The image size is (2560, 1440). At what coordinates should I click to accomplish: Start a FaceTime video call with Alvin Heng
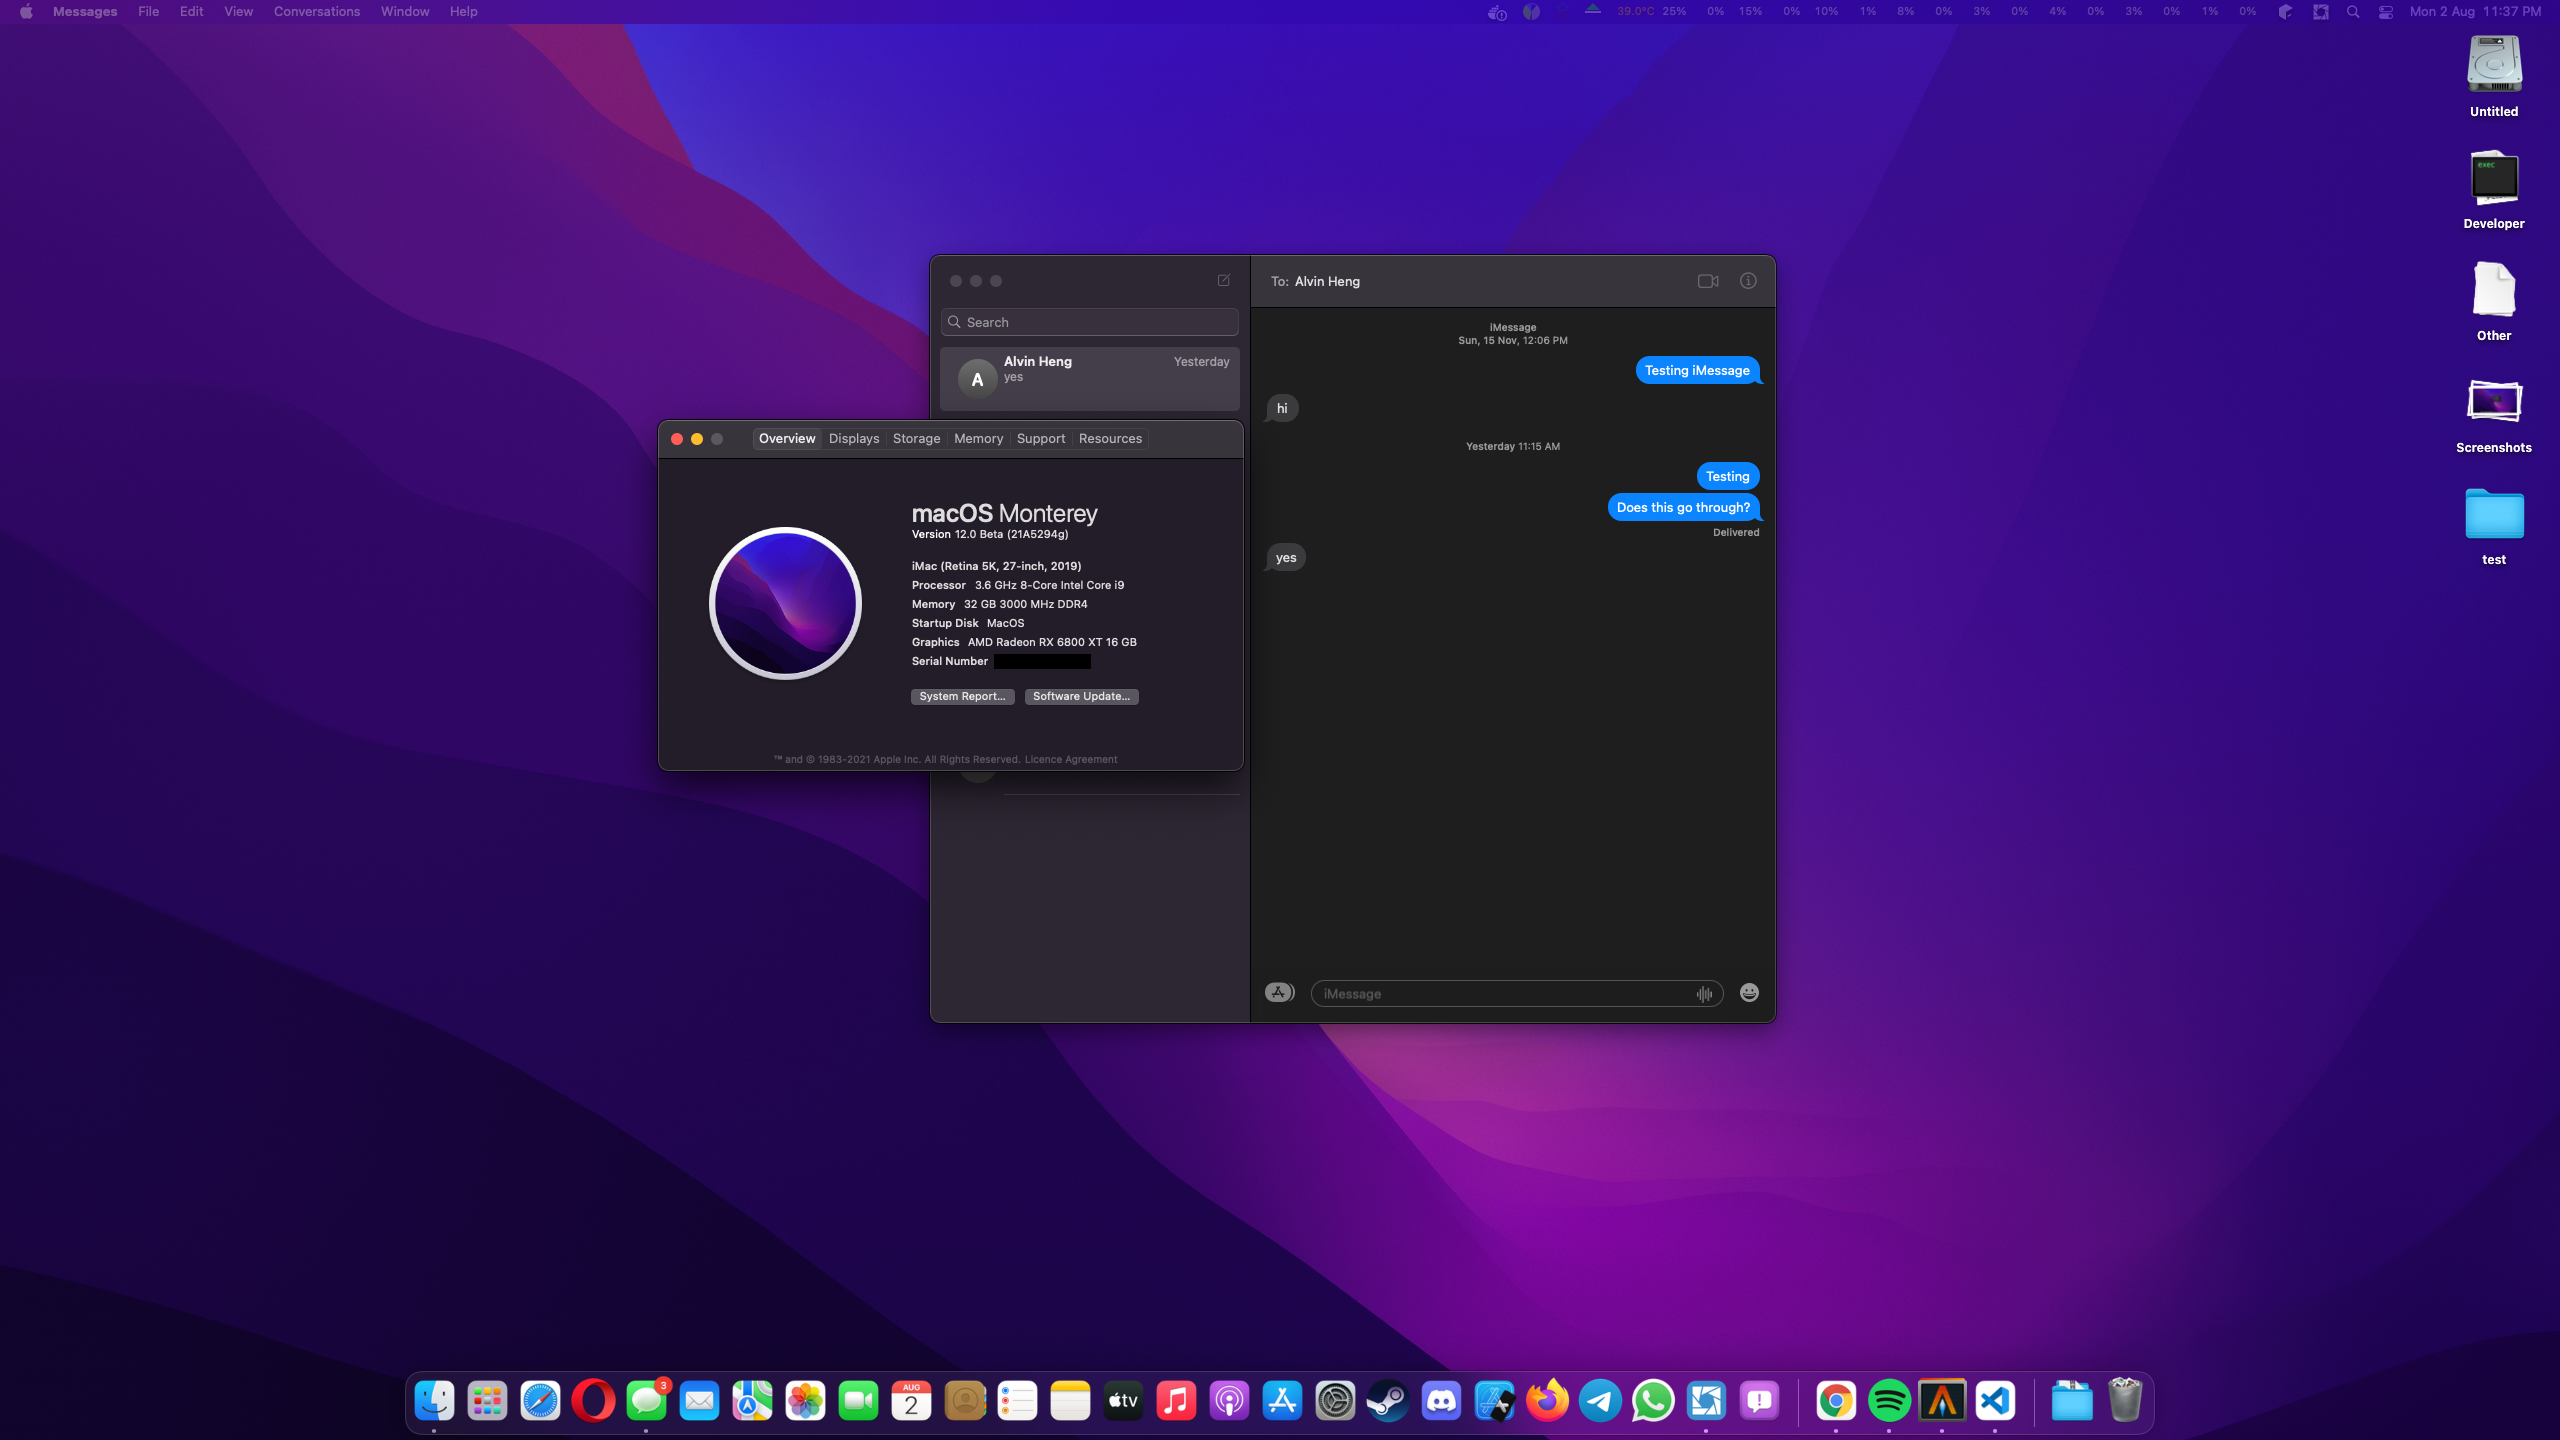tap(1707, 281)
